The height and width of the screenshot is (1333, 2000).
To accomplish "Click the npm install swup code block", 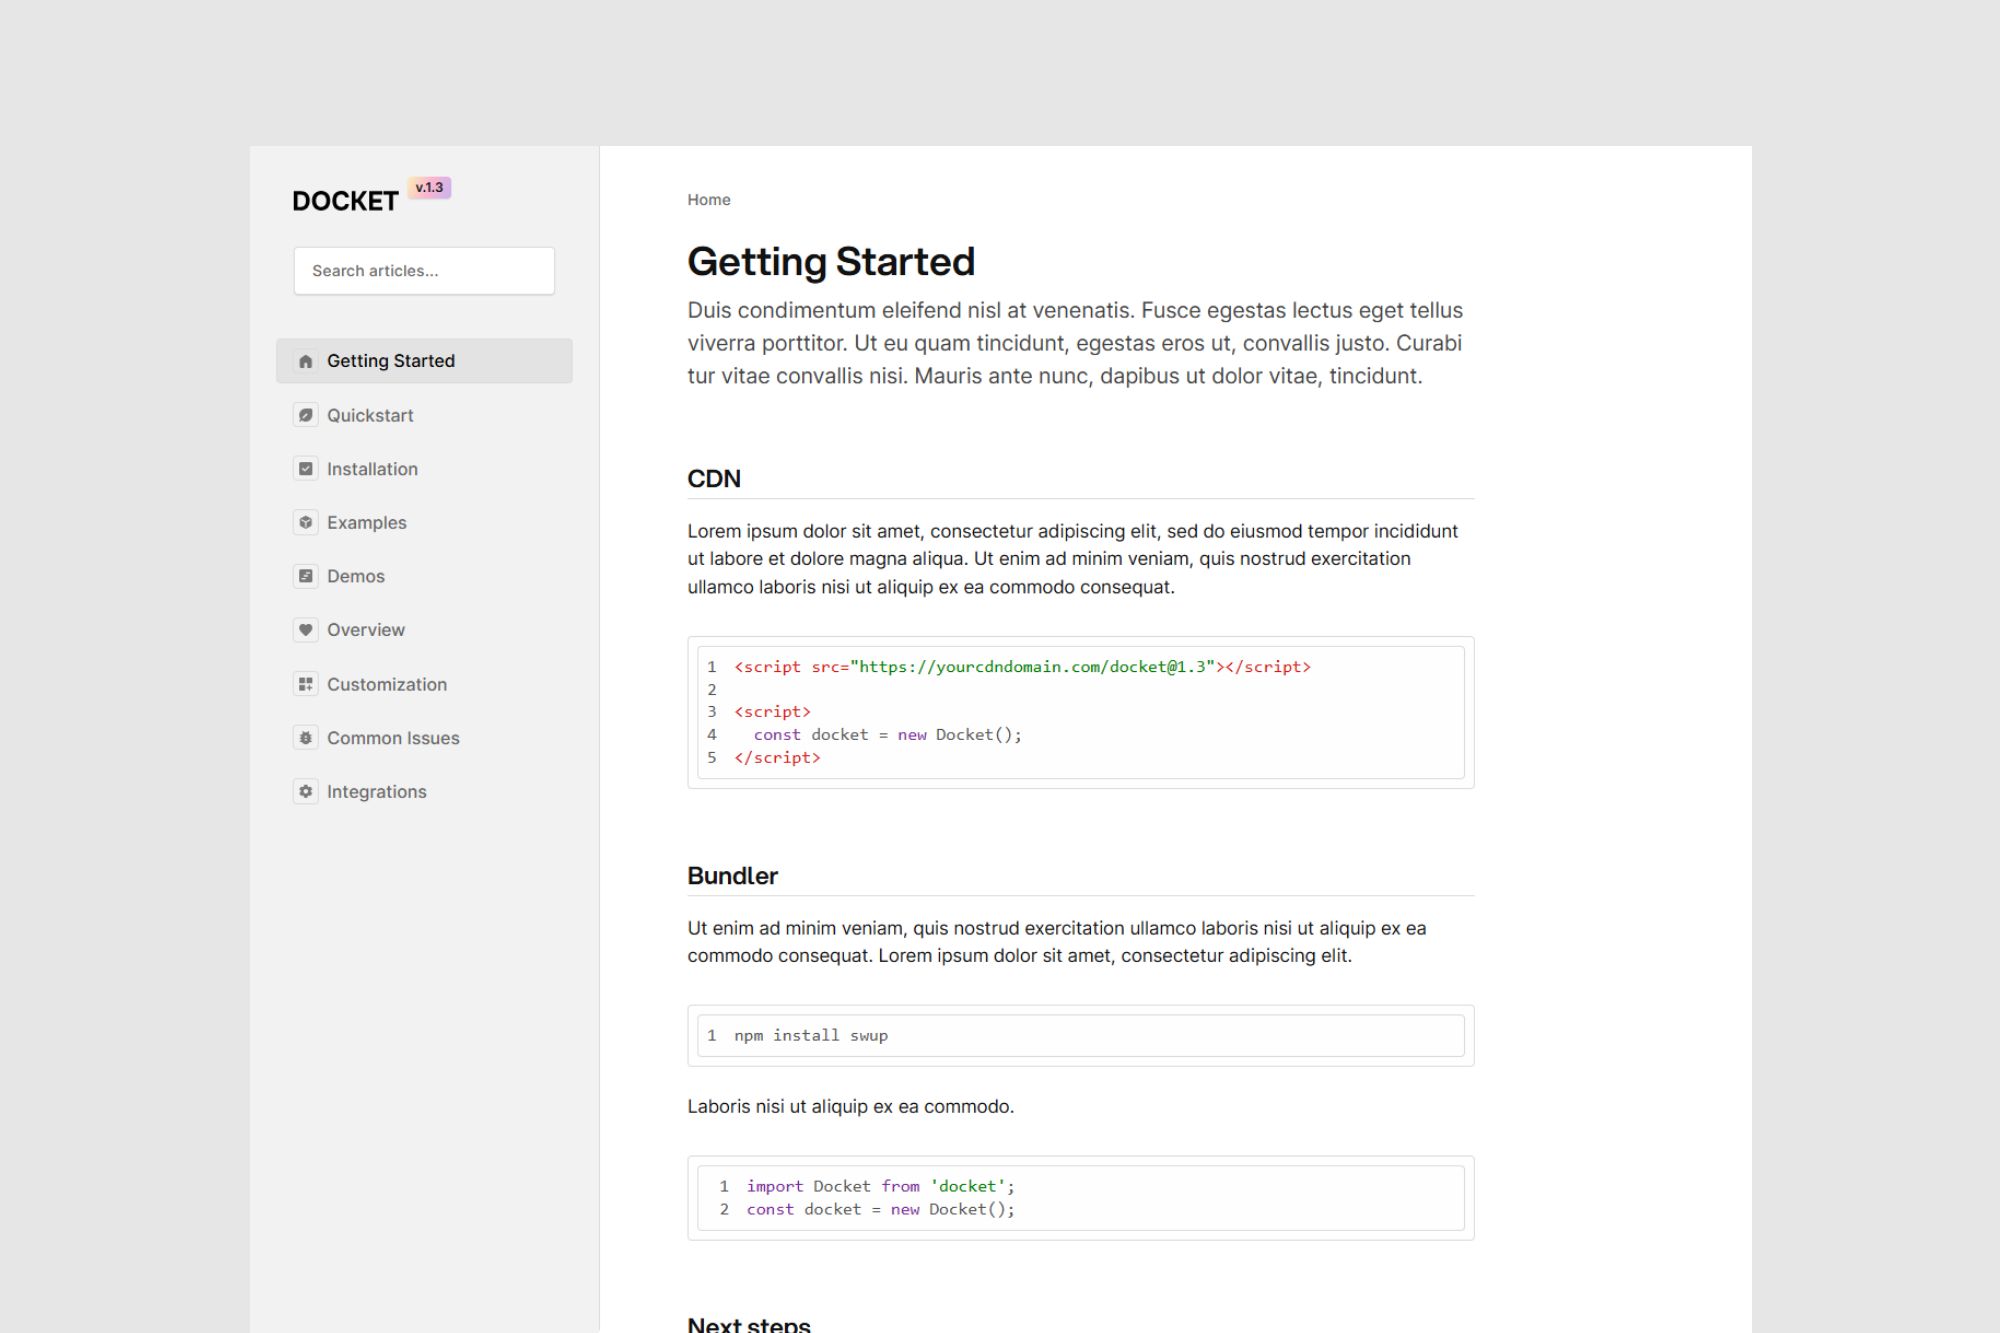I will 1080,1036.
